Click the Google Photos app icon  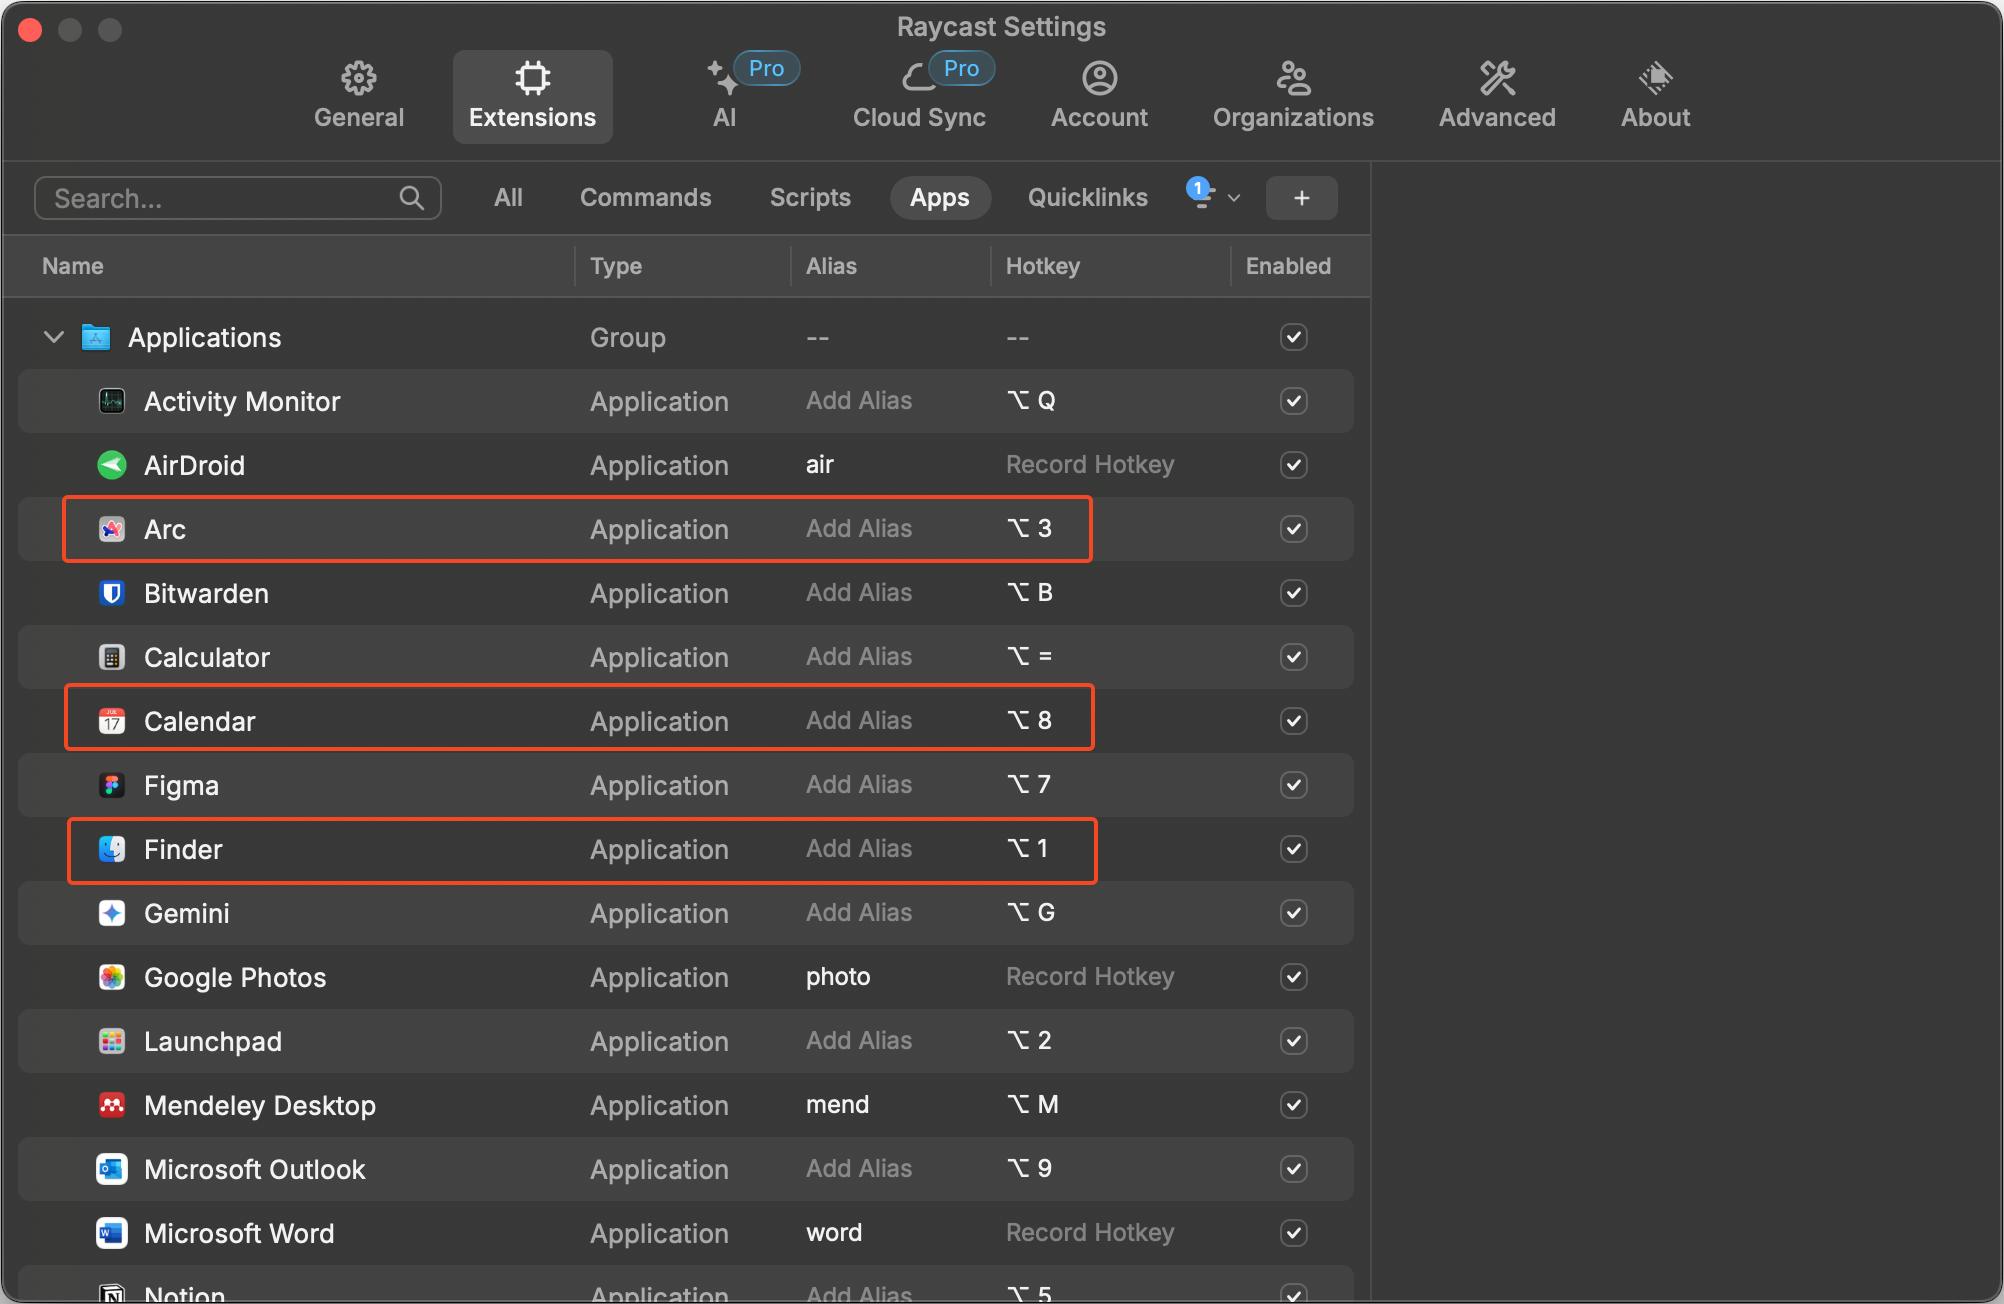tap(112, 977)
